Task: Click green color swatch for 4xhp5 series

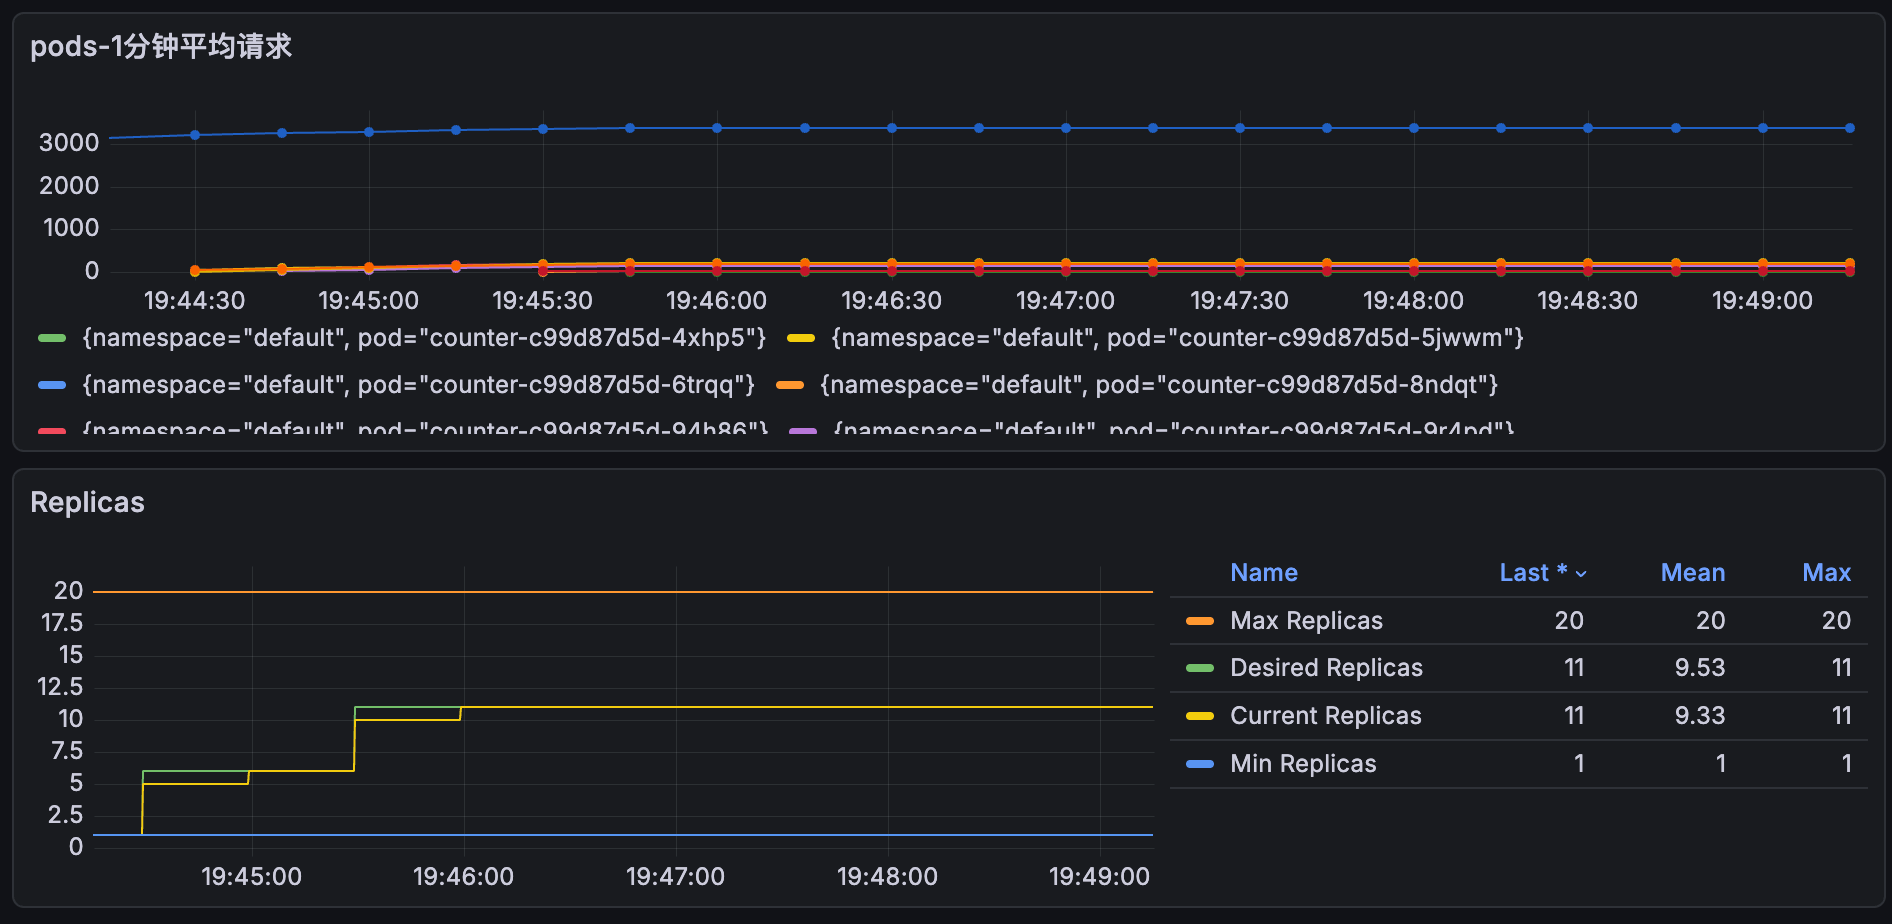Action: point(52,338)
